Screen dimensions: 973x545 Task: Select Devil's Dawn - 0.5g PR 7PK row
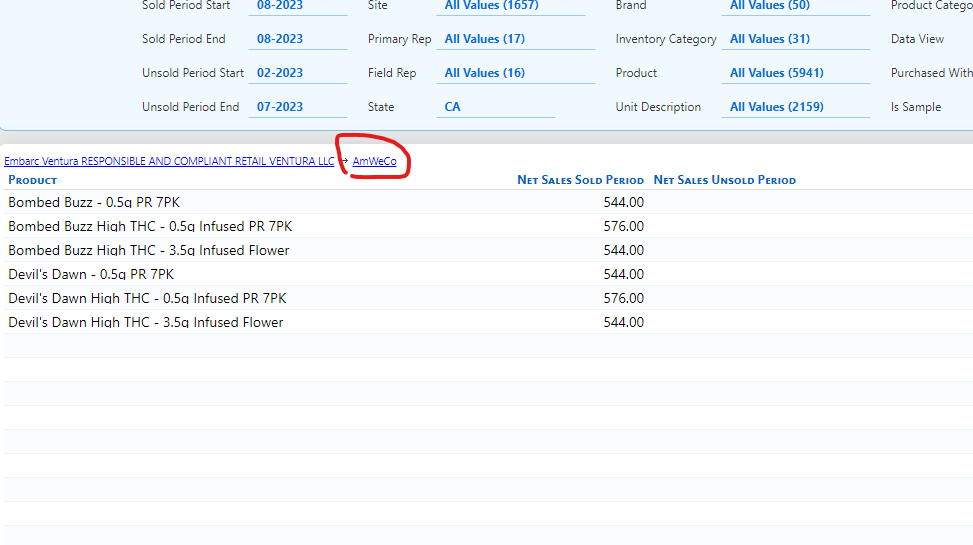pos(91,274)
